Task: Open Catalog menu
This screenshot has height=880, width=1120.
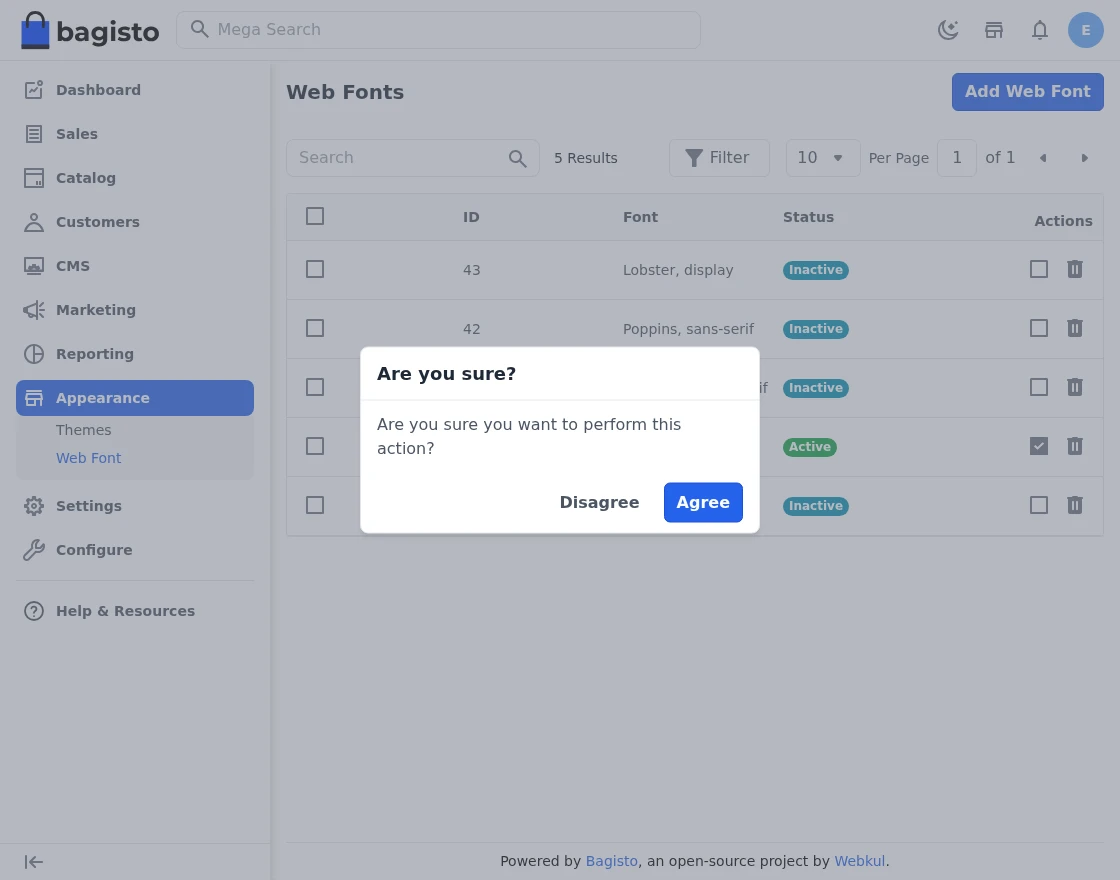Action: [x=135, y=178]
